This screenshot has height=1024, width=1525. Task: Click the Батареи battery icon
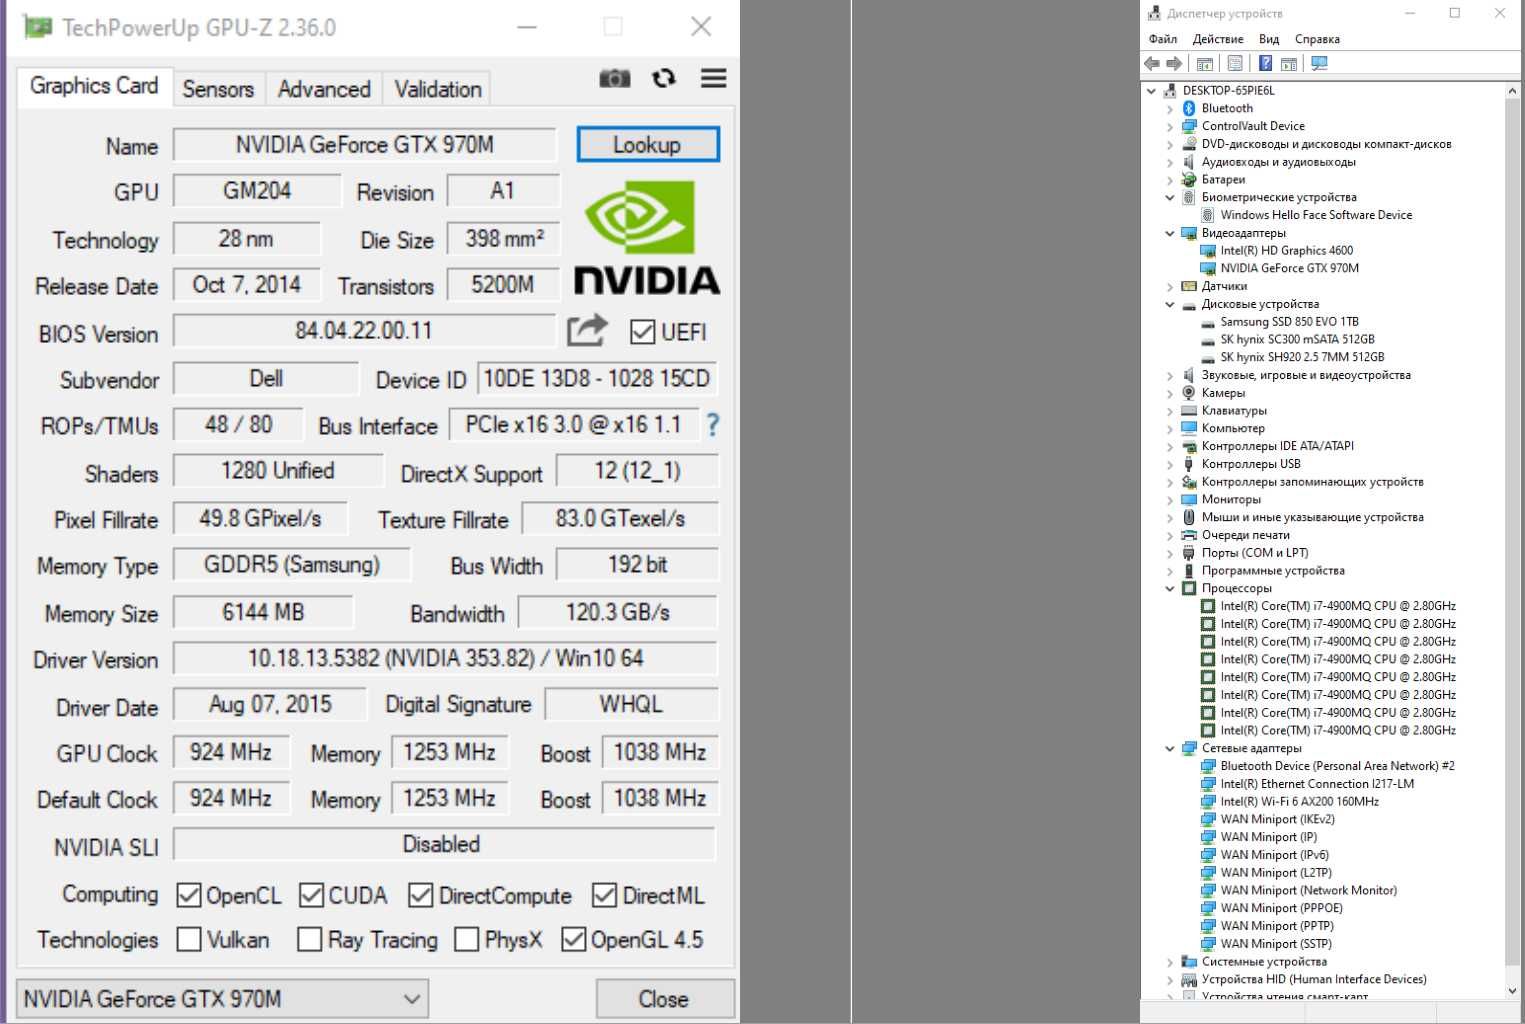(x=1189, y=179)
